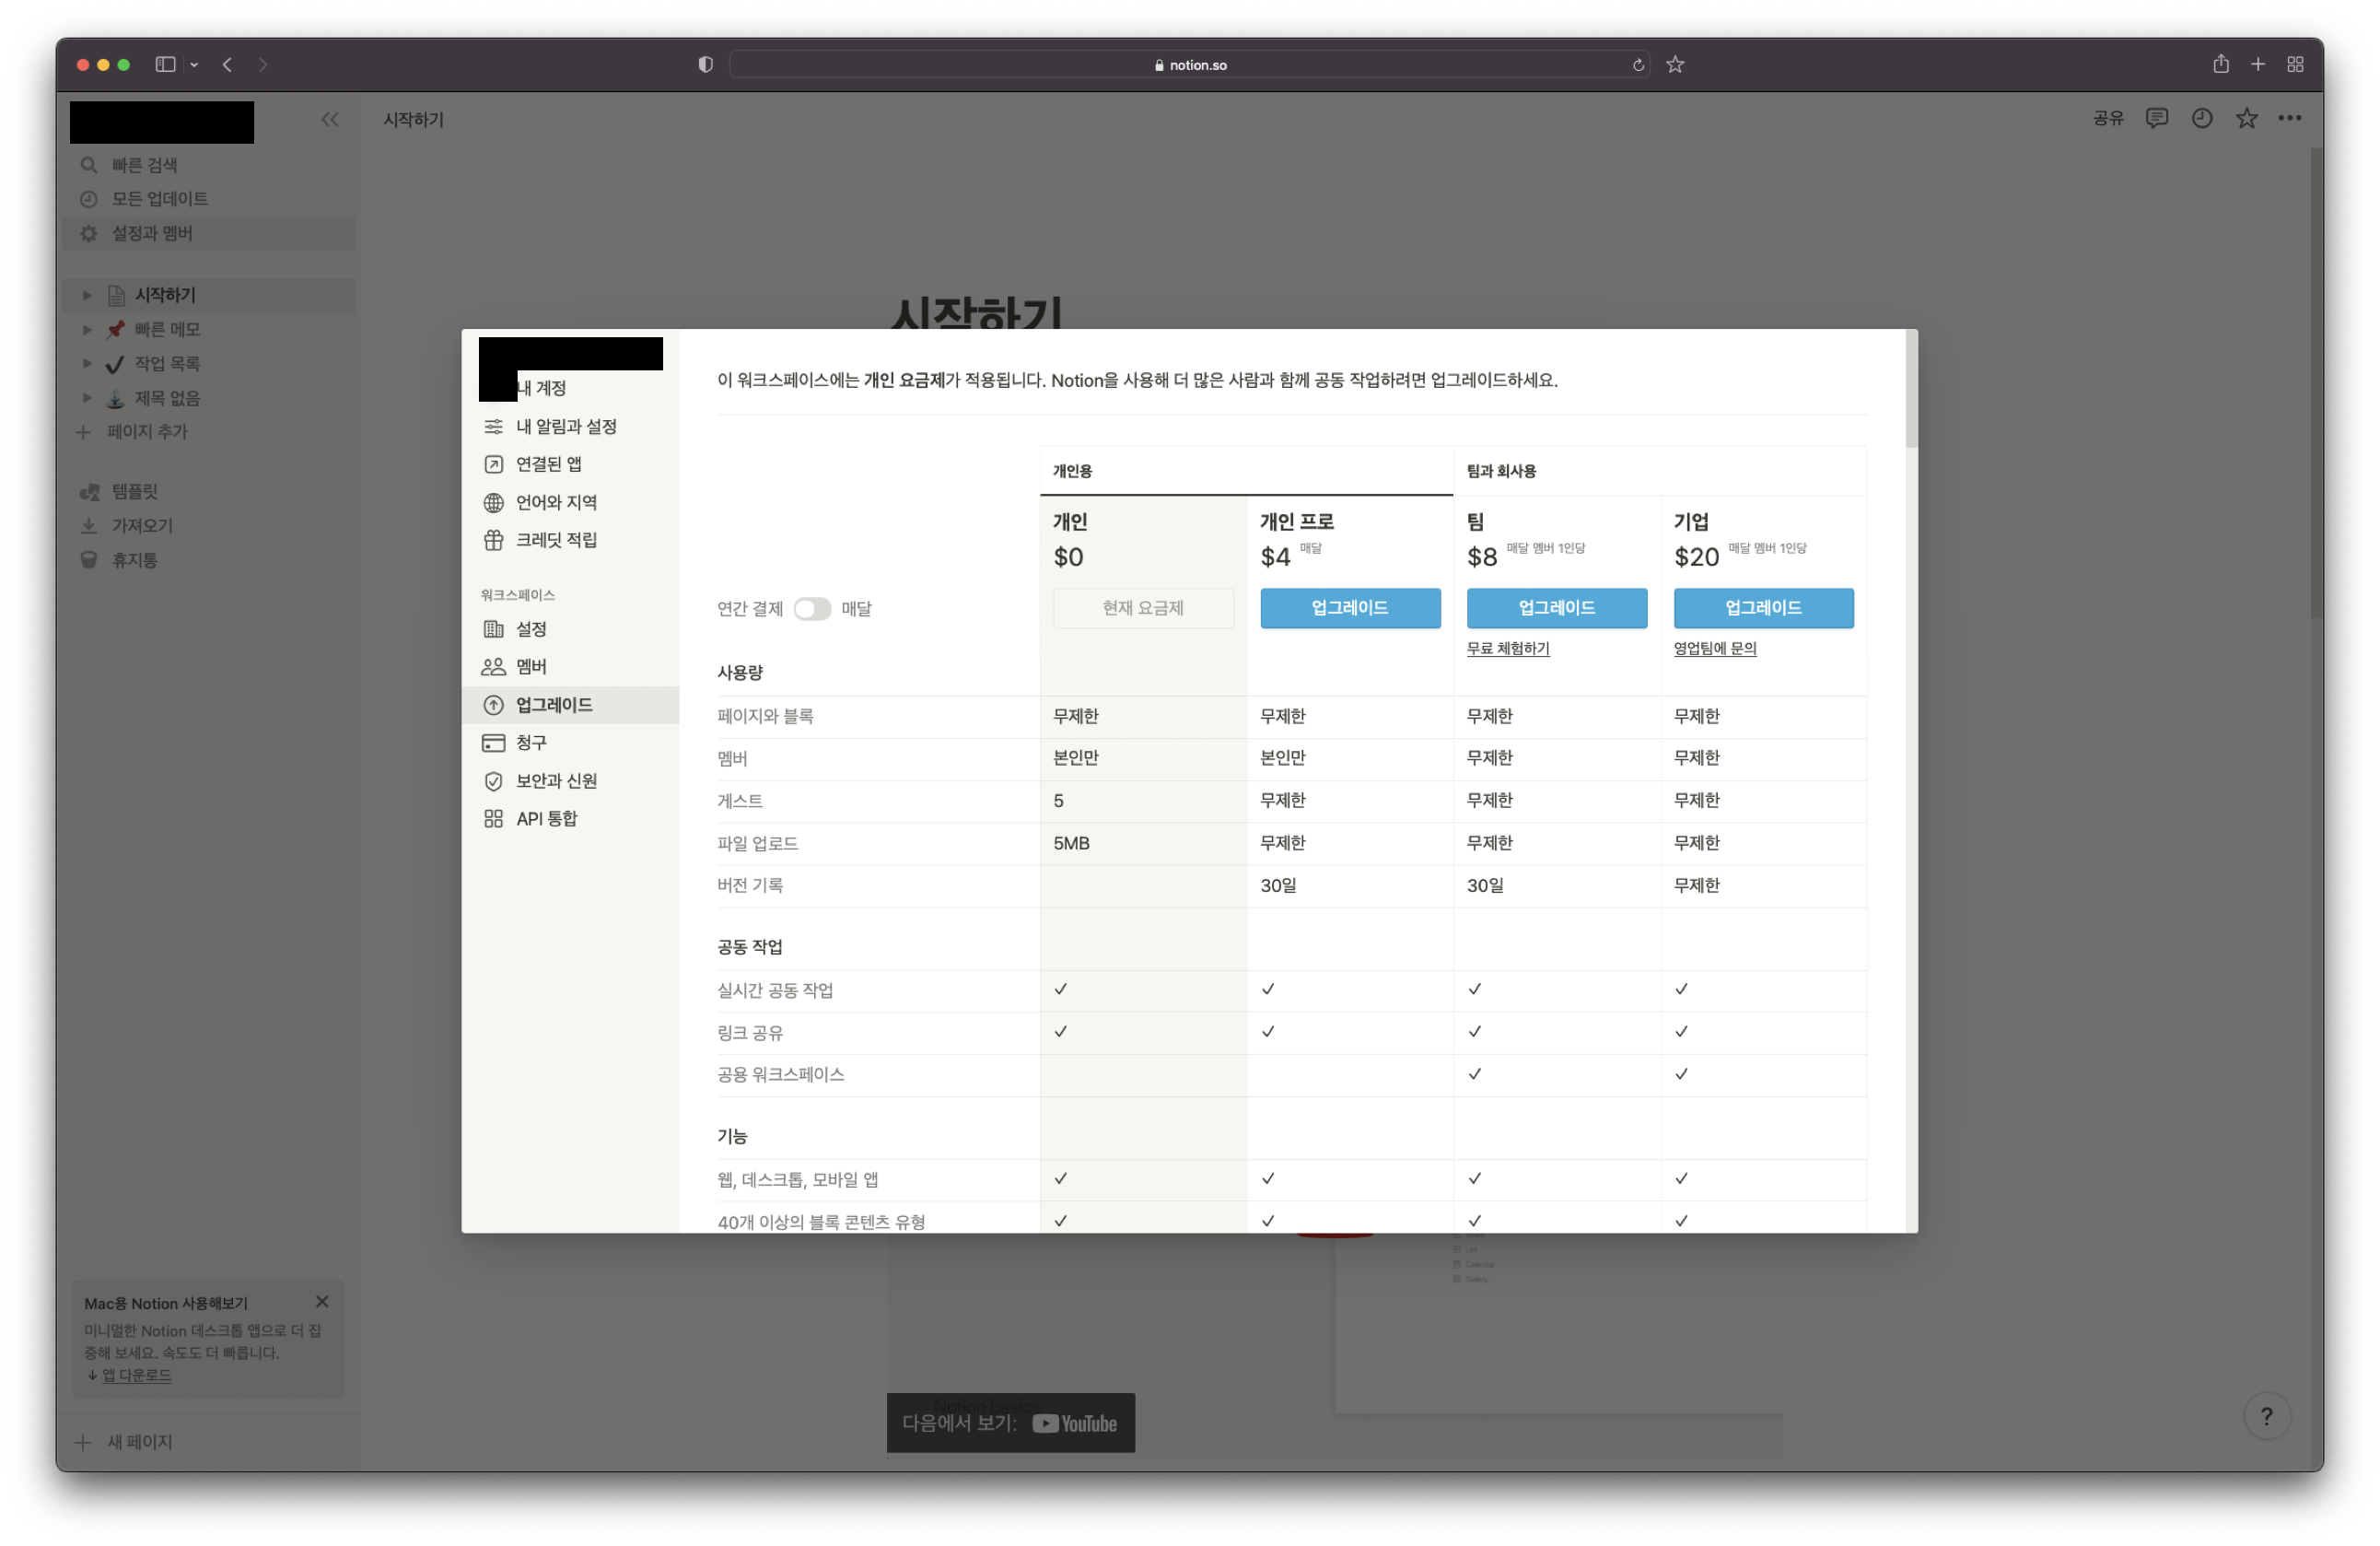Open 설정과 멤버 in sidebar
2380x1546 pixels.
[x=209, y=233]
